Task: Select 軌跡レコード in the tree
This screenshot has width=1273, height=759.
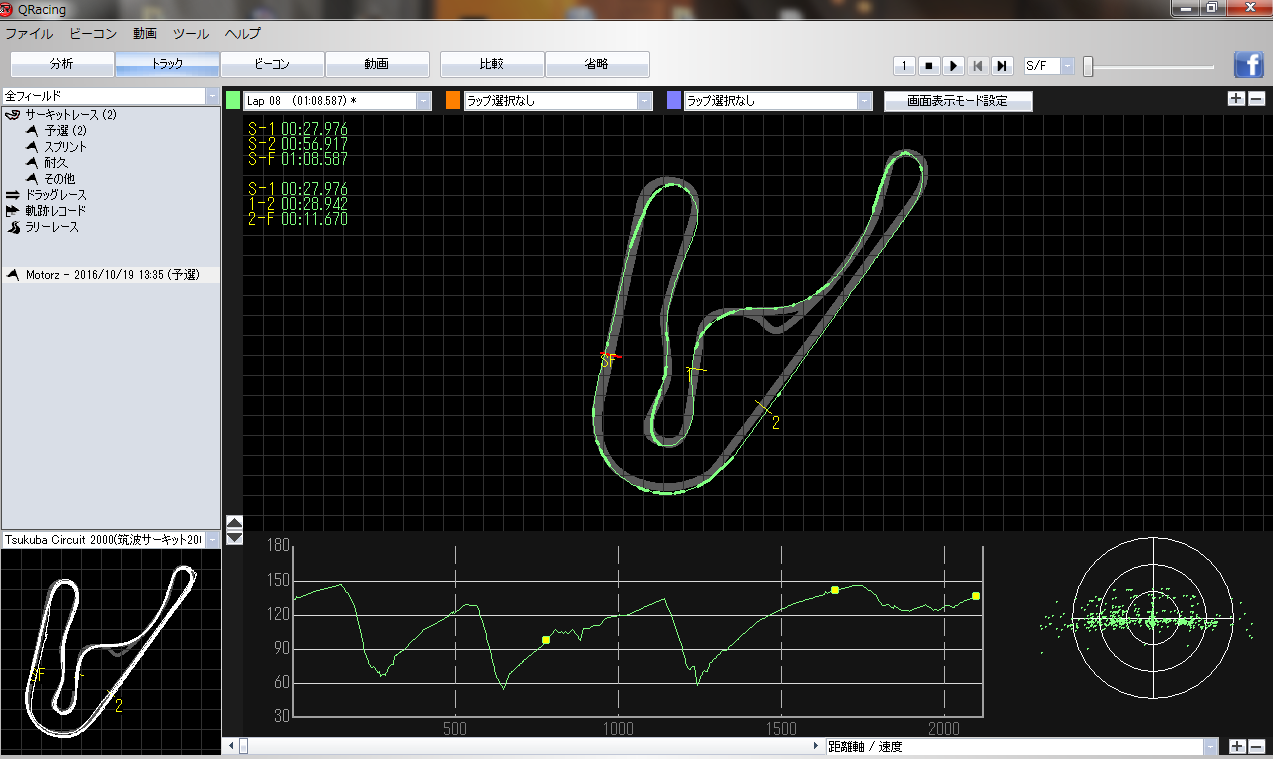Action: tap(56, 211)
